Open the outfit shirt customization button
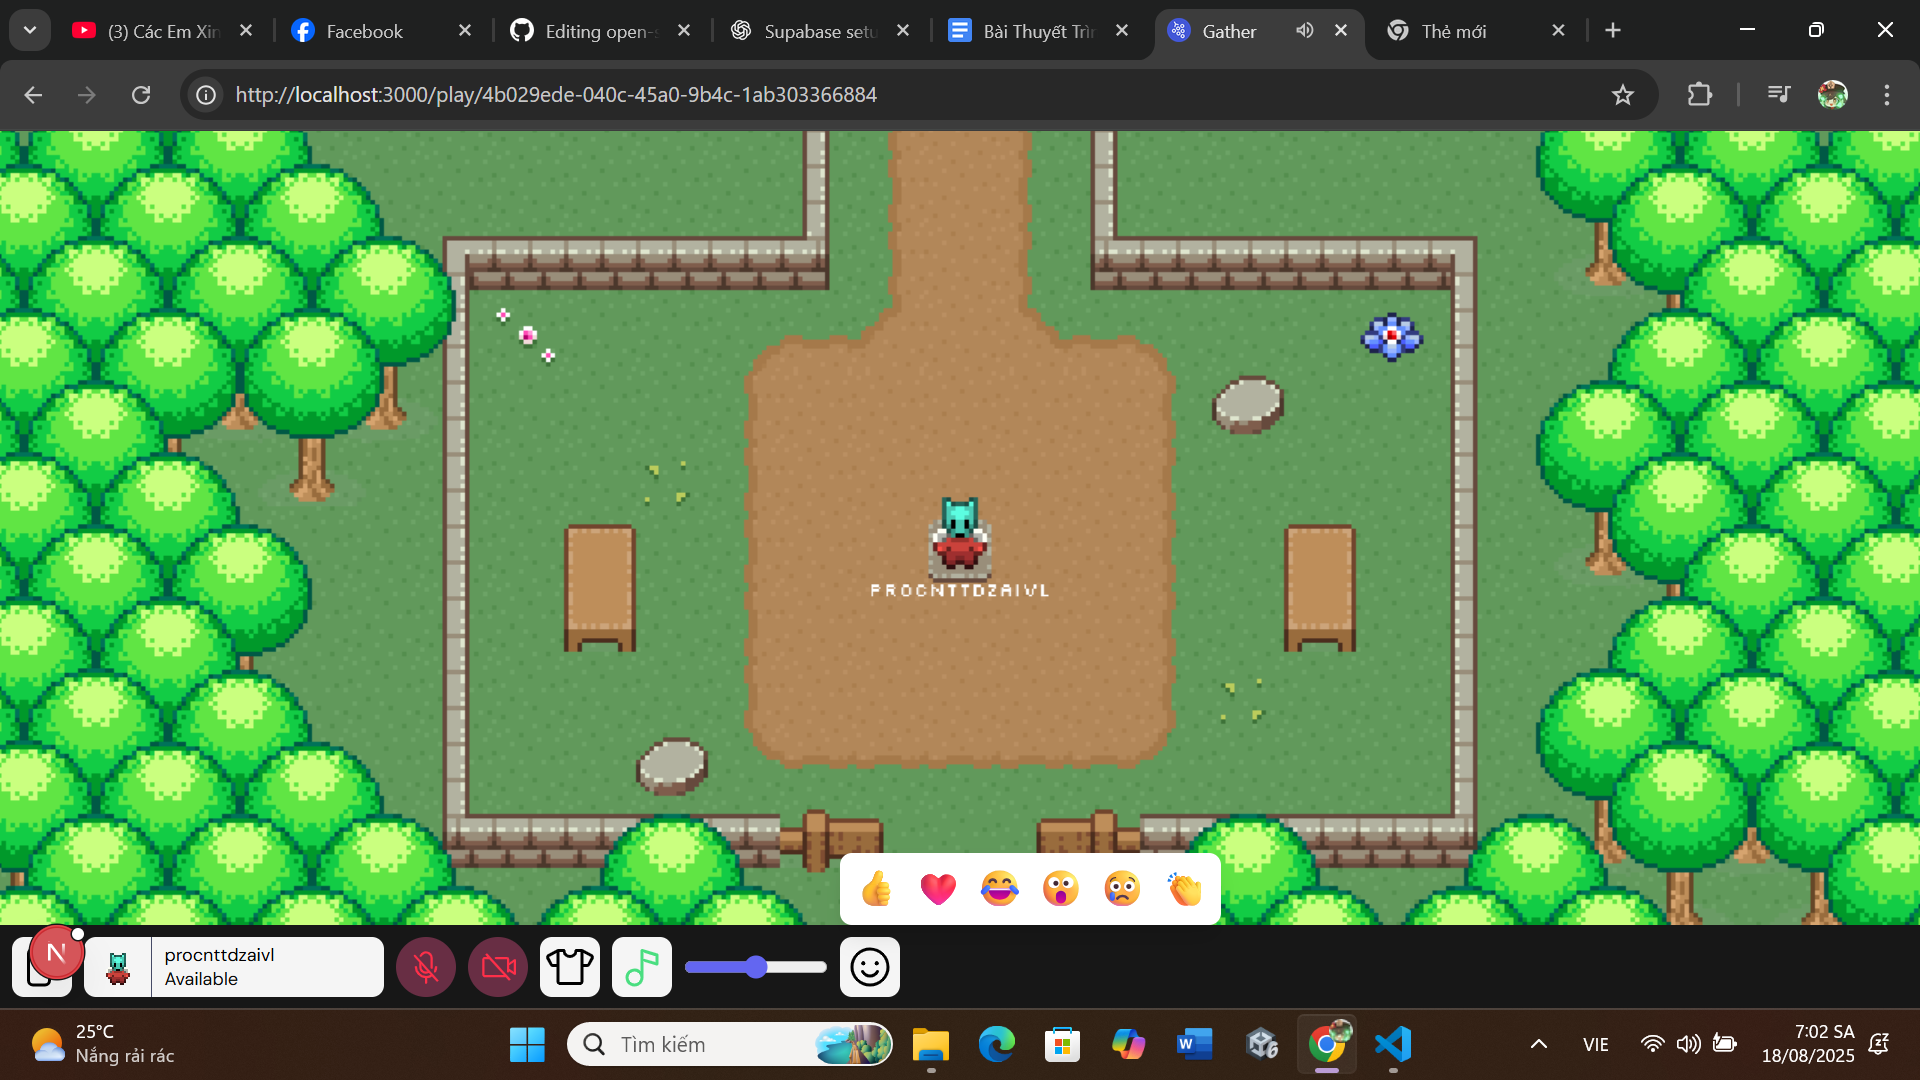This screenshot has height=1080, width=1920. click(570, 967)
